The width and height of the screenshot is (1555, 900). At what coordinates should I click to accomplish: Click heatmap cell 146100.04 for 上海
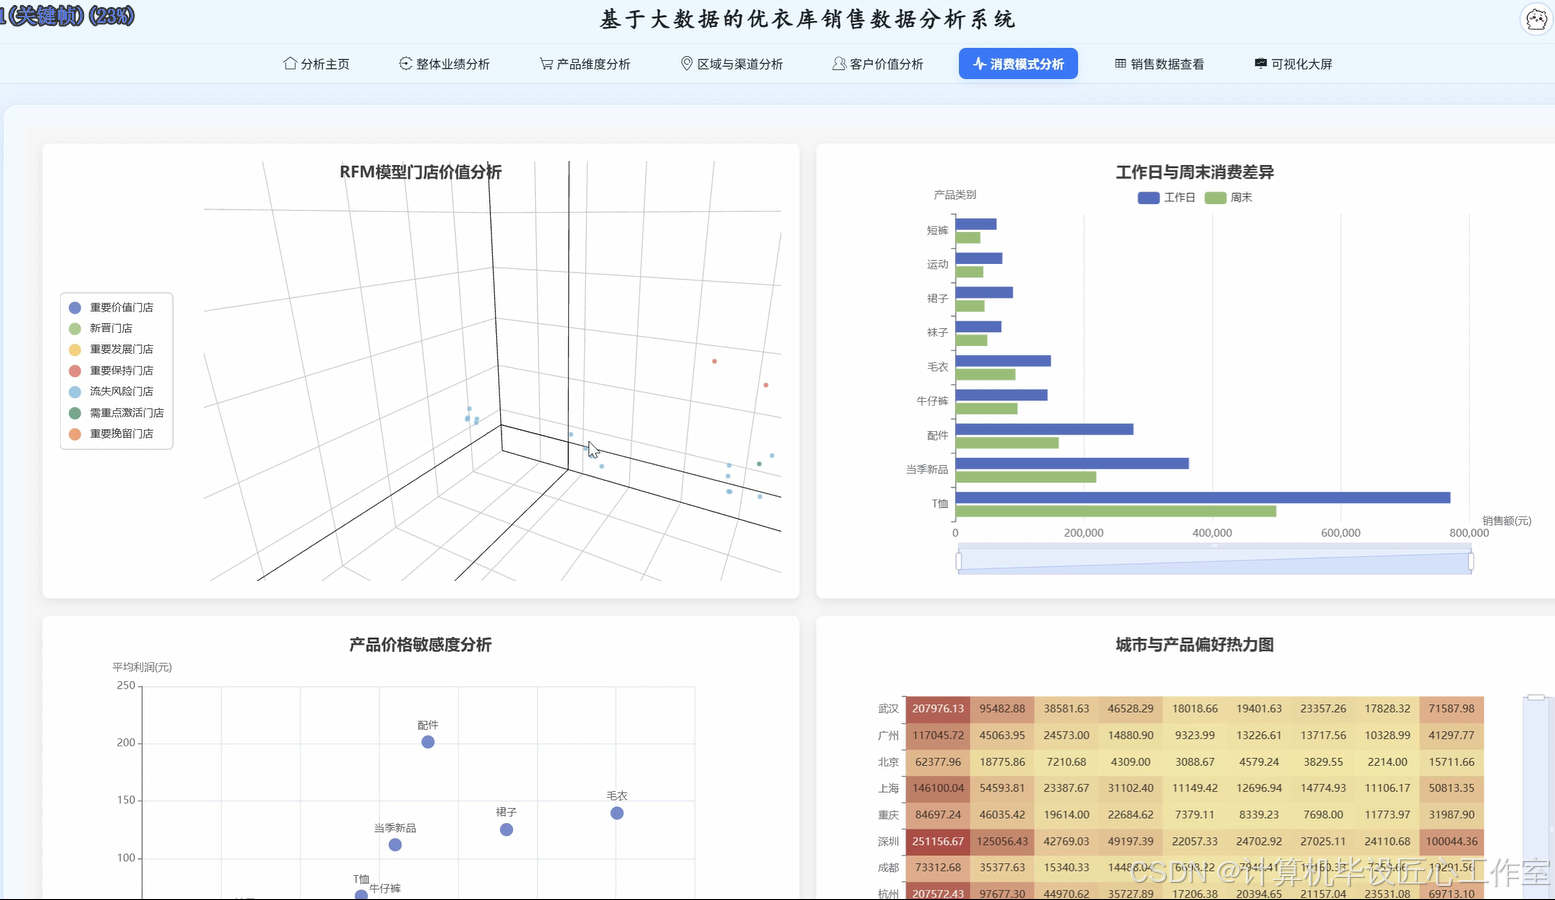coord(938,789)
